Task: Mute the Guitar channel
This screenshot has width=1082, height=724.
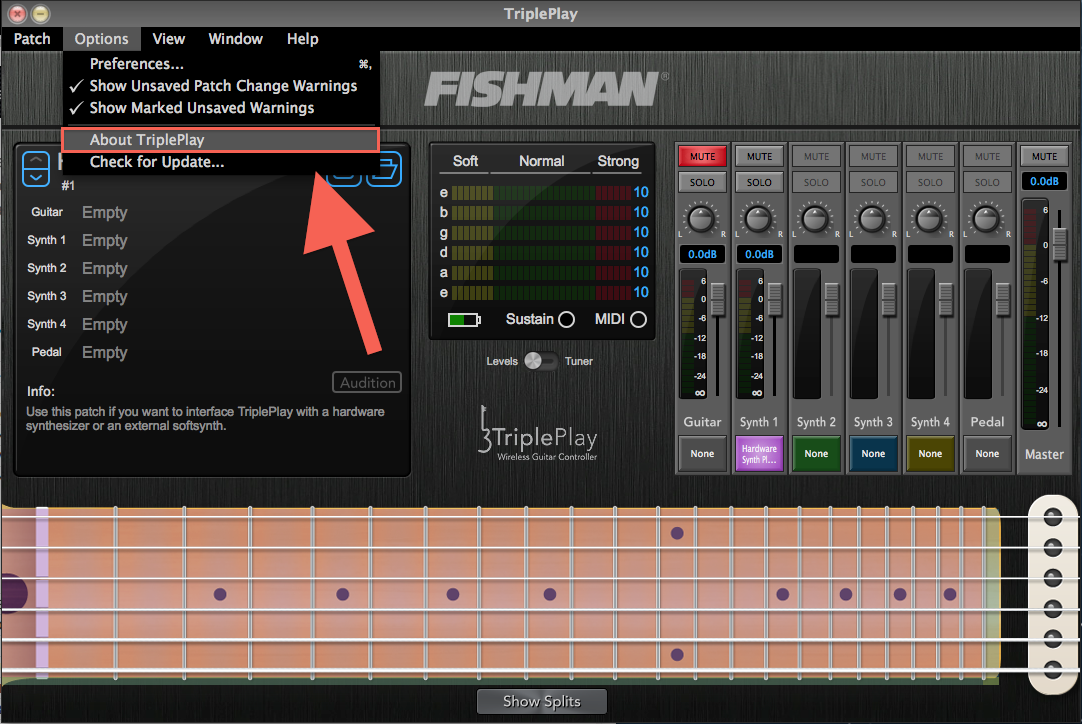Action: (702, 156)
